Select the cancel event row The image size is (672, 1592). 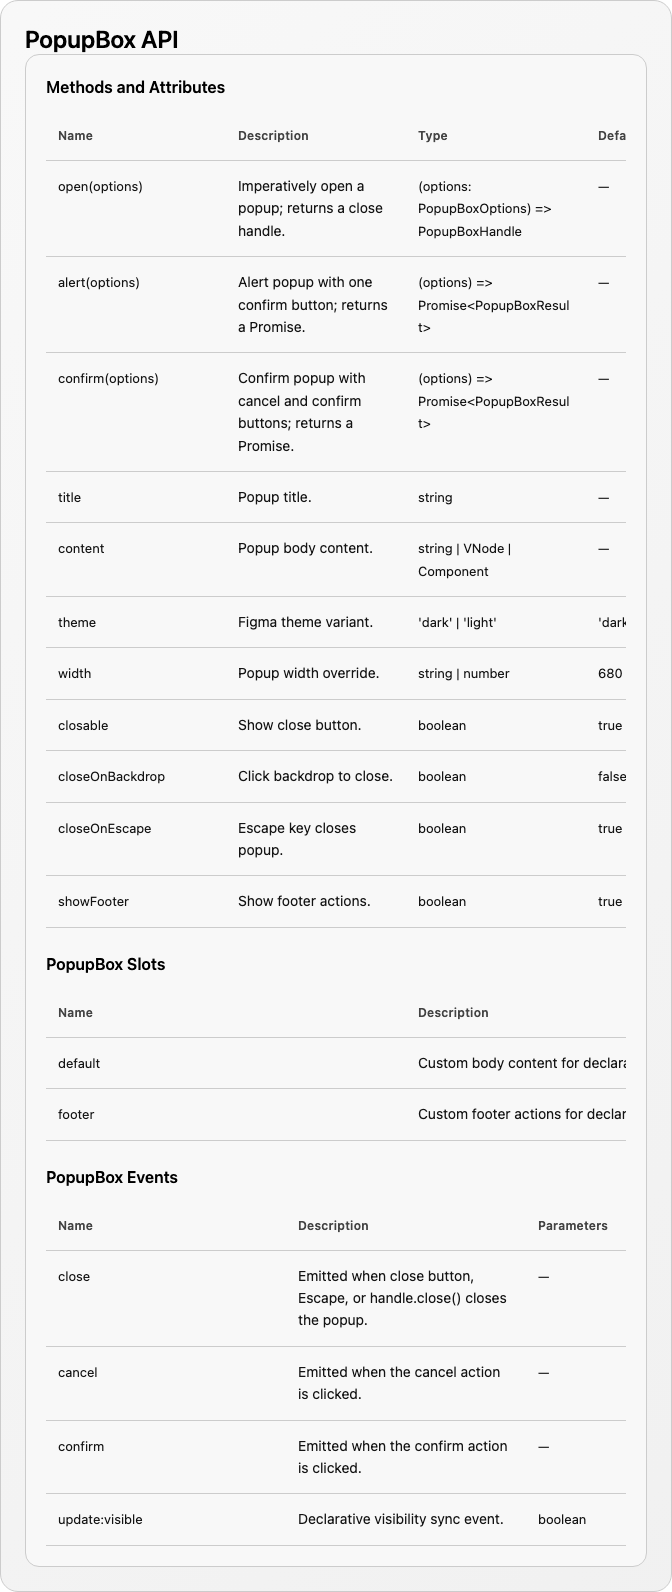(x=336, y=1384)
